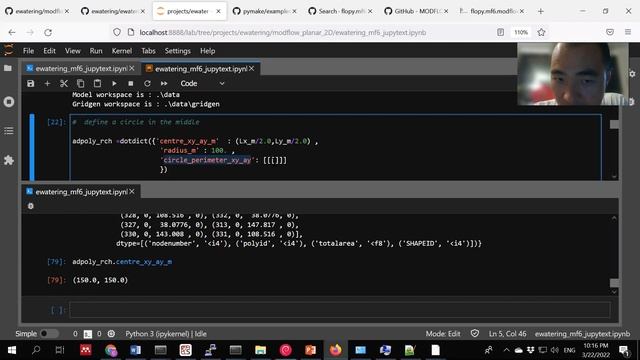Open the Windows Start menu
Viewport: 640px width, 360px height.
pos(12,350)
